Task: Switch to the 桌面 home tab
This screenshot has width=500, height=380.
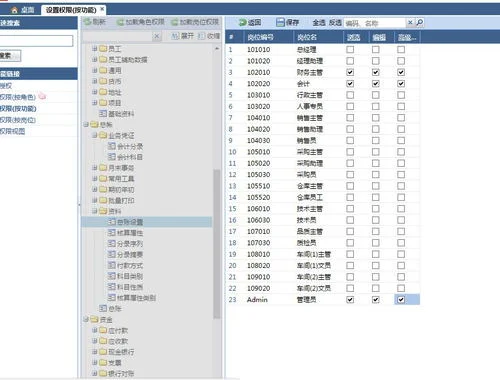Action: pos(22,10)
